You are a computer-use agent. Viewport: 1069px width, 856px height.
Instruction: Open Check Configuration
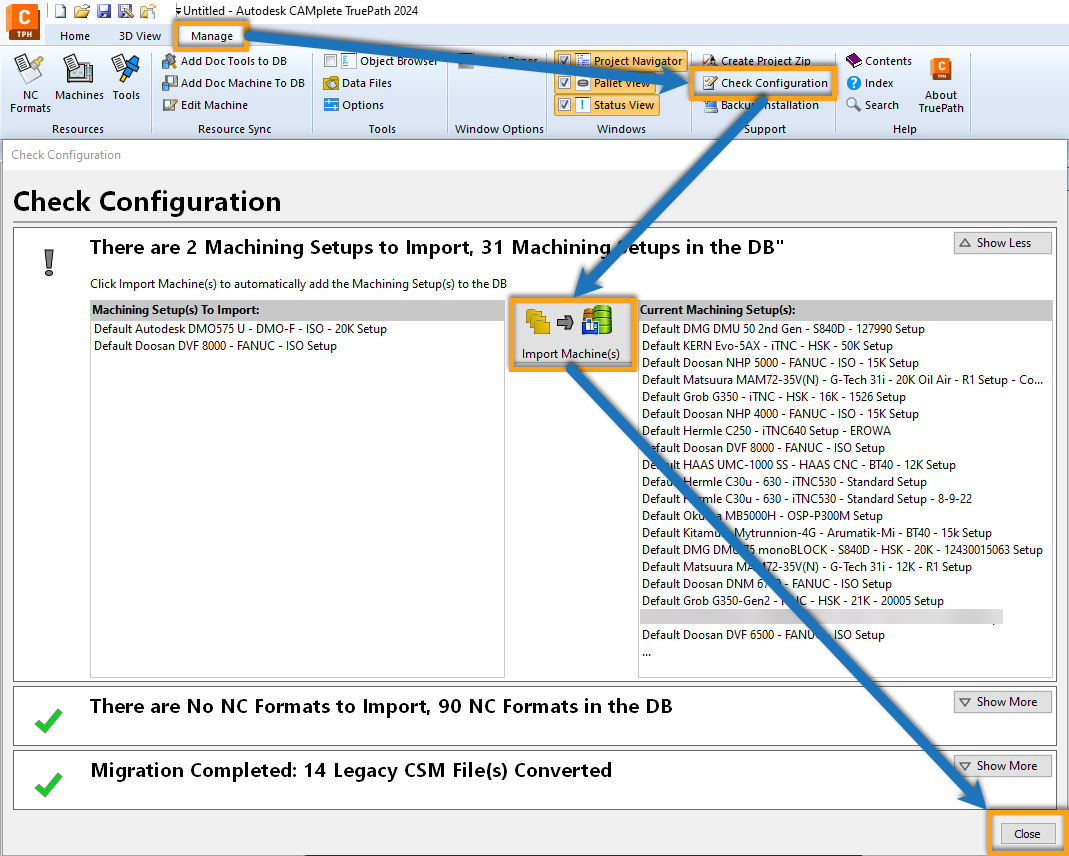click(764, 83)
